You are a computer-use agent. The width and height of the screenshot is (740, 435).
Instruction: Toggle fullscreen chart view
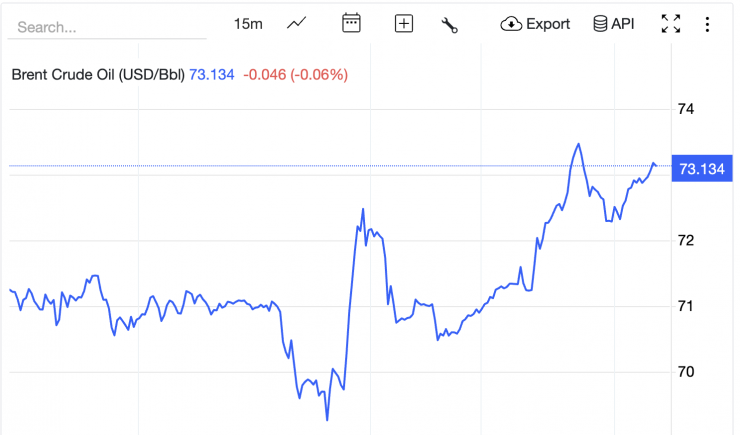click(670, 24)
